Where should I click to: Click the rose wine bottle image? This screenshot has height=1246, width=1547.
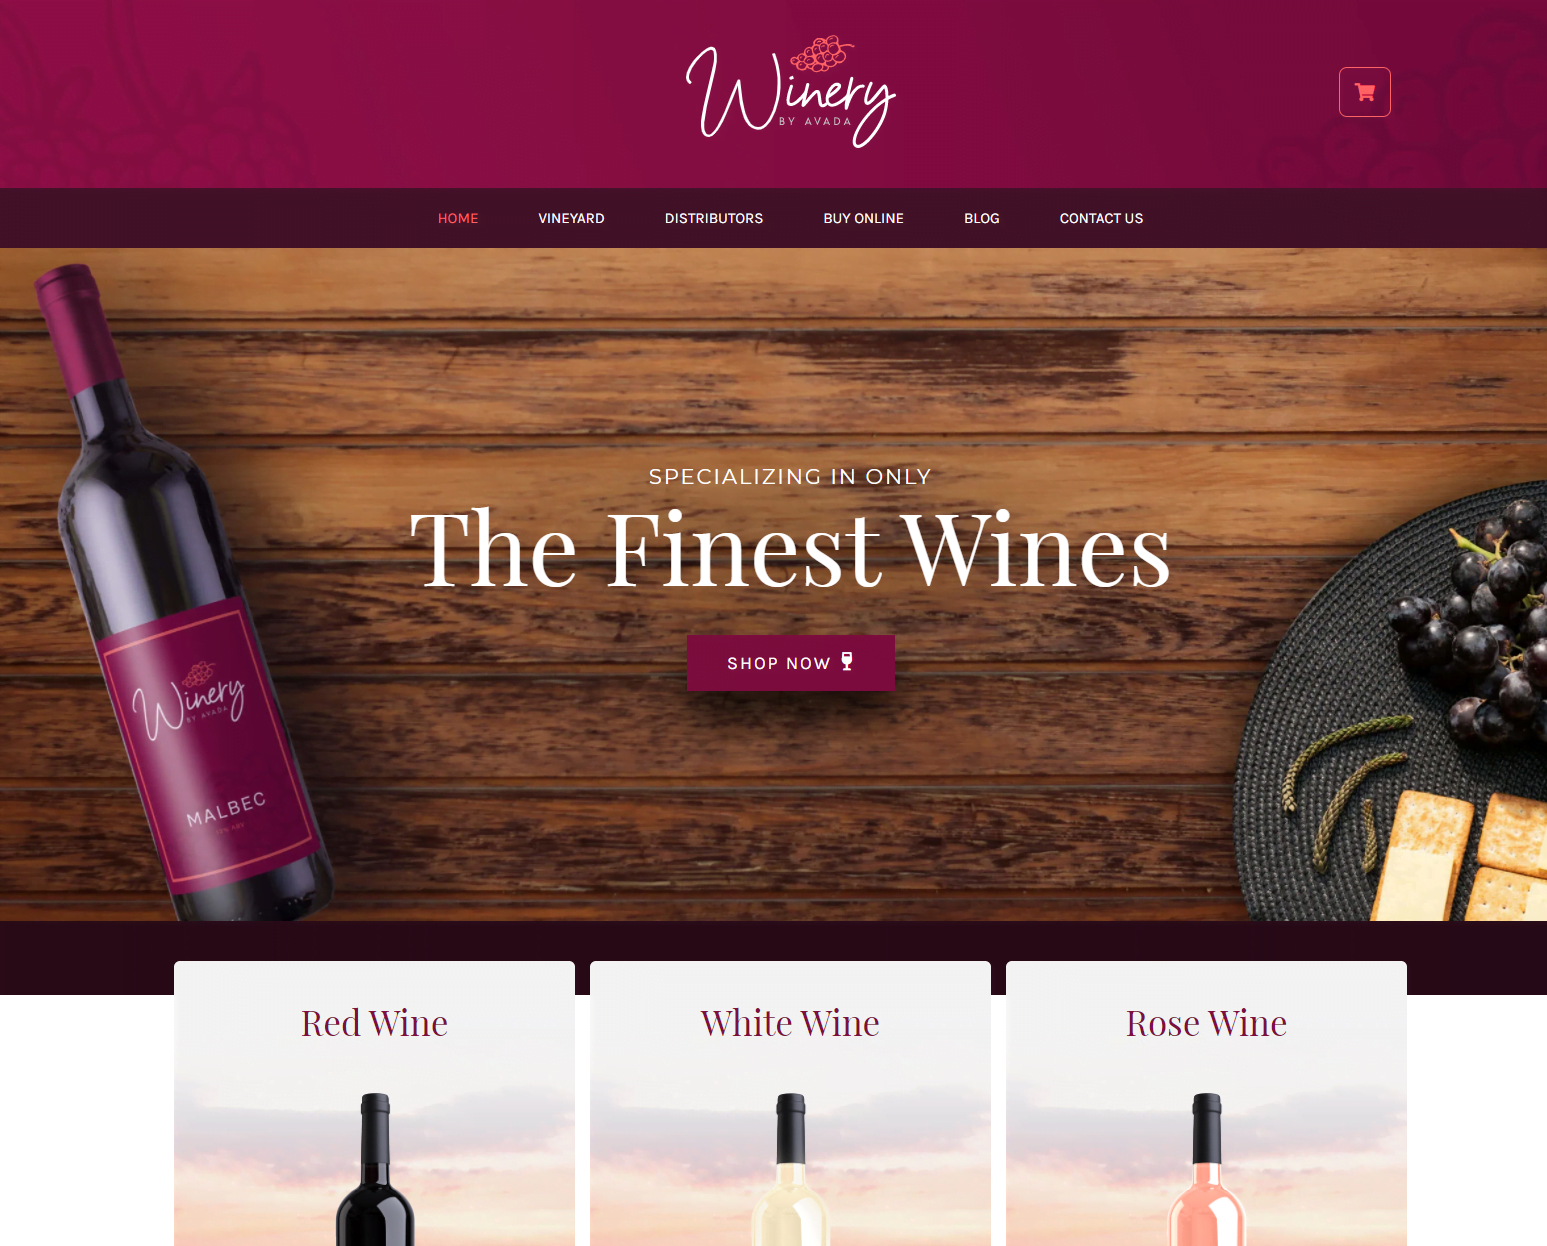coord(1207,1170)
